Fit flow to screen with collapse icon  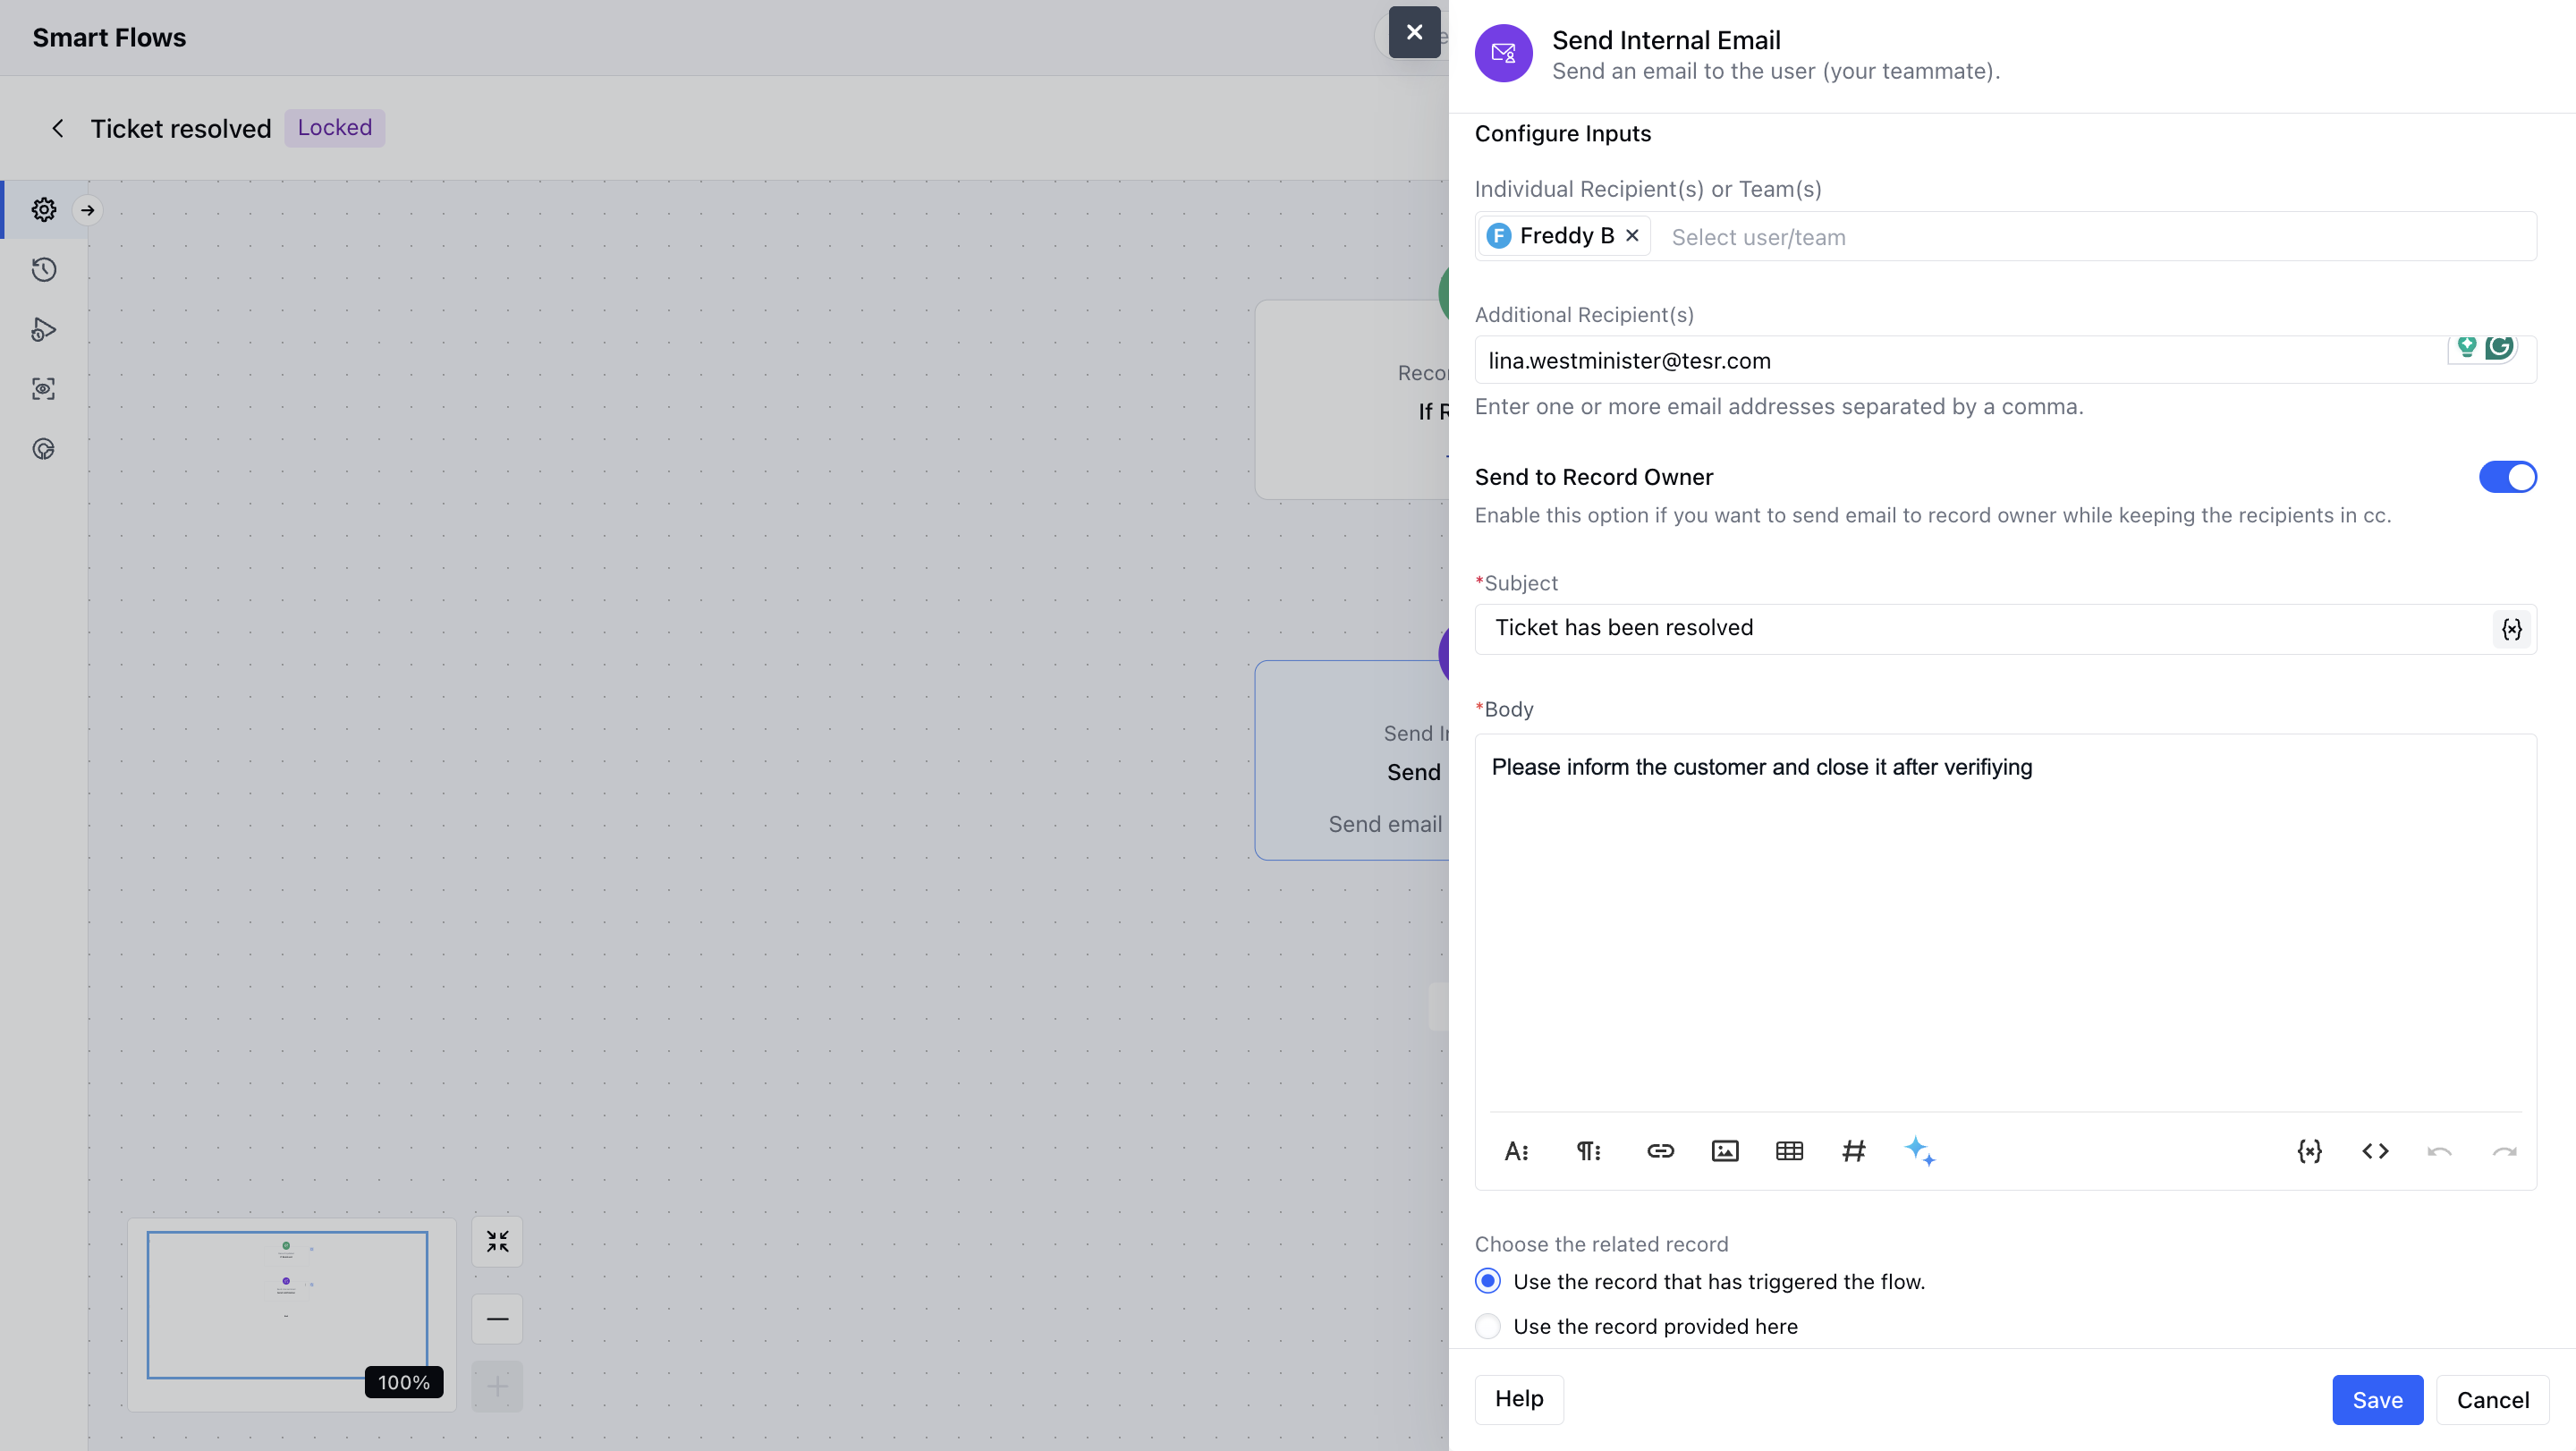497,1241
